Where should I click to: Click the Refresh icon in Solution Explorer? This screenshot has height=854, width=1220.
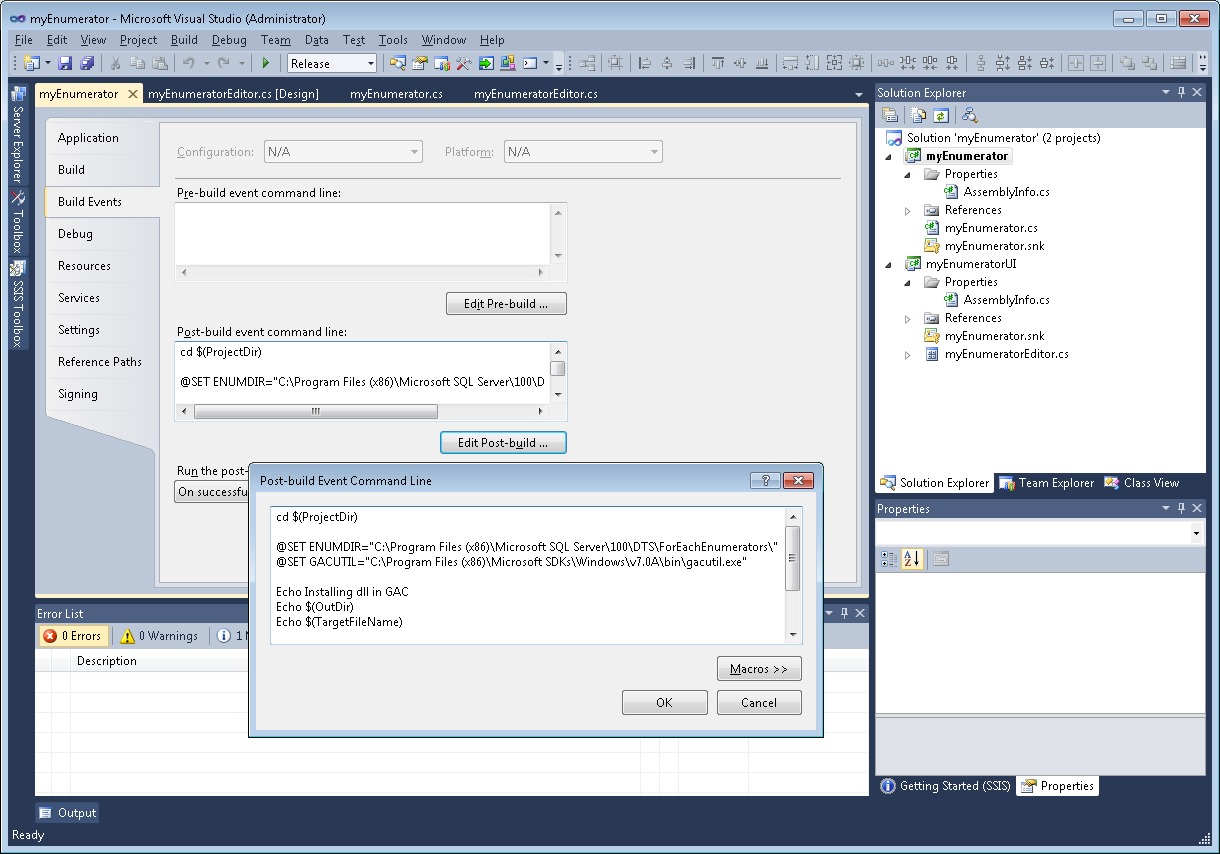tap(941, 115)
